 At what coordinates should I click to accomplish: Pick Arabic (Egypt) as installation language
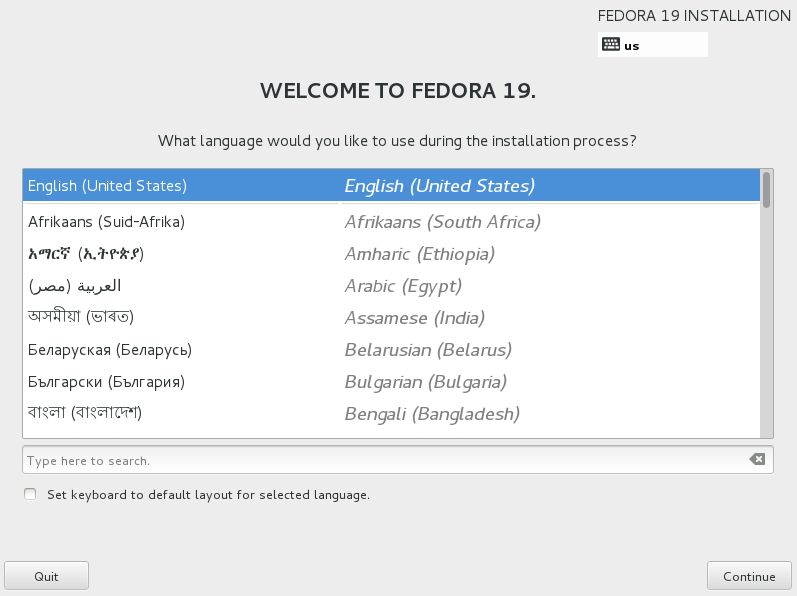point(391,286)
